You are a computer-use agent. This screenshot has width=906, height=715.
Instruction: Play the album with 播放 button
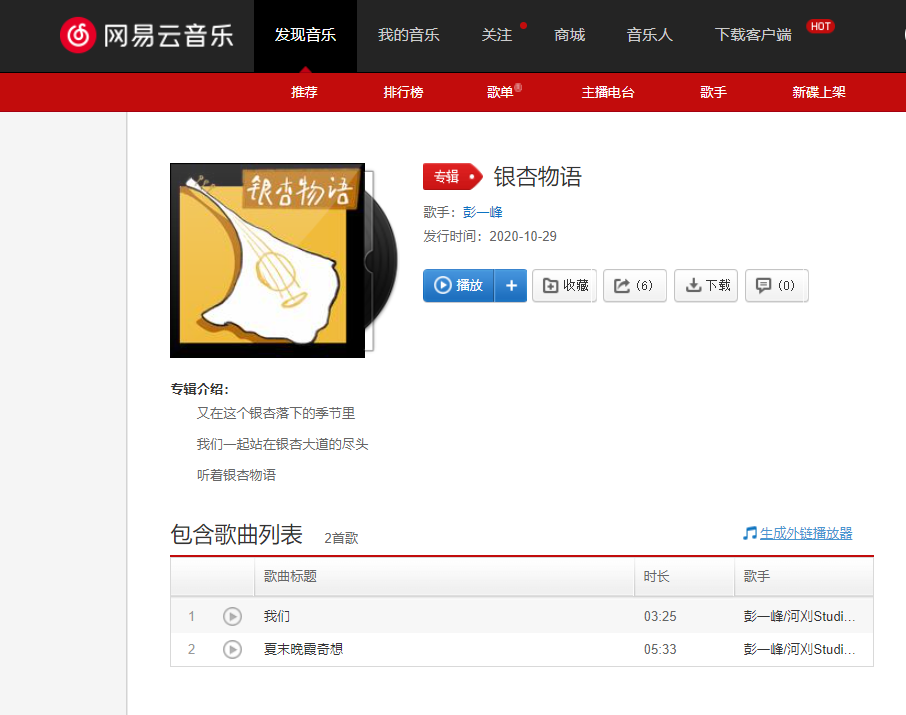tap(459, 285)
